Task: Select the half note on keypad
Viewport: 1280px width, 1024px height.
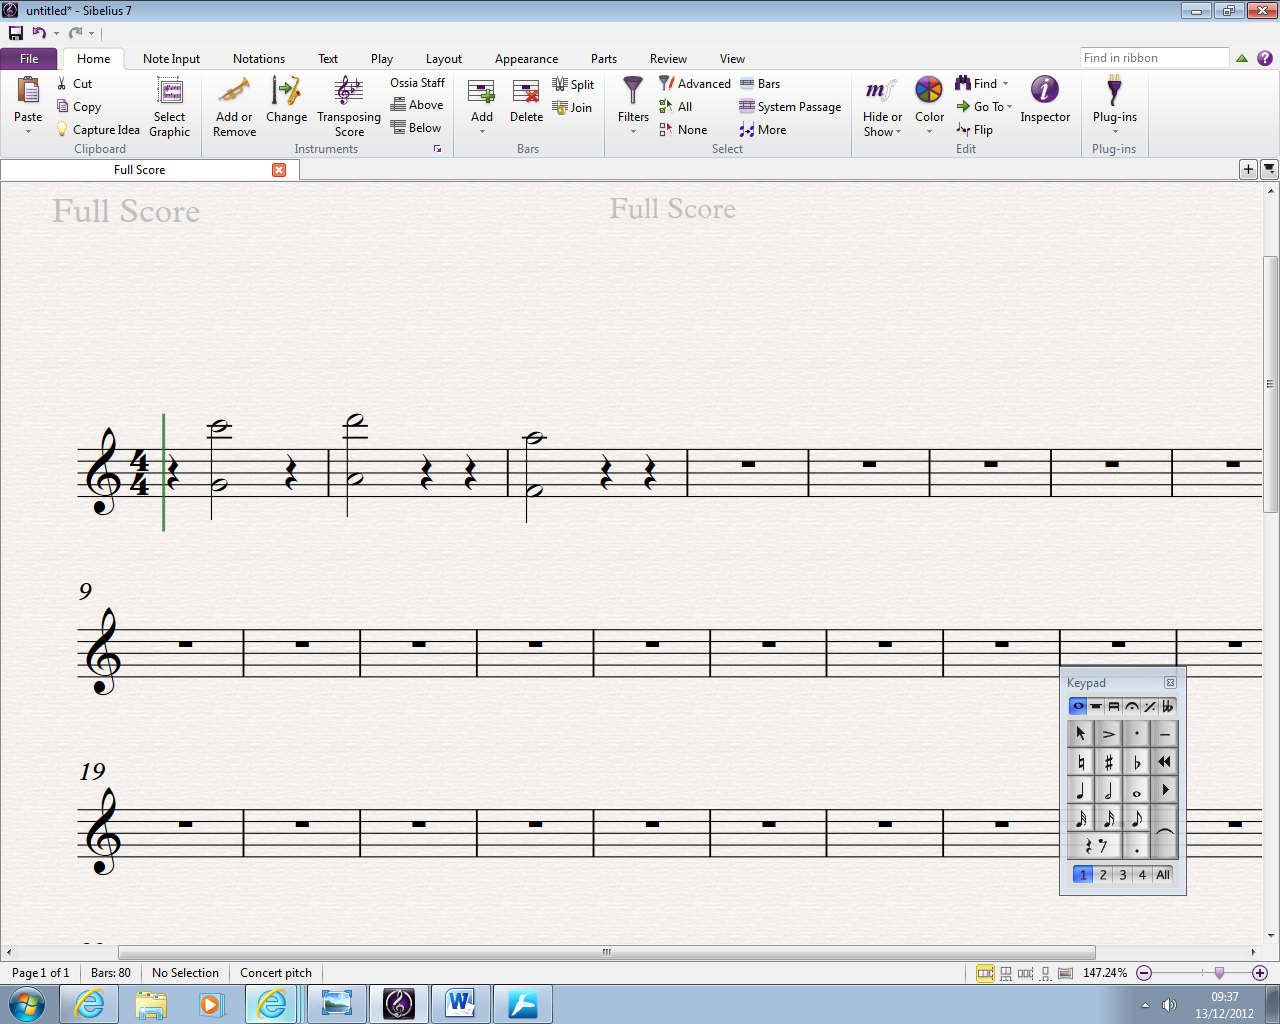Action: coord(1109,791)
